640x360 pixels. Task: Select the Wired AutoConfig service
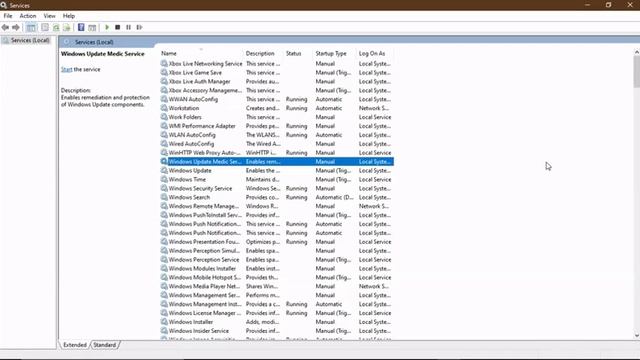point(277,144)
